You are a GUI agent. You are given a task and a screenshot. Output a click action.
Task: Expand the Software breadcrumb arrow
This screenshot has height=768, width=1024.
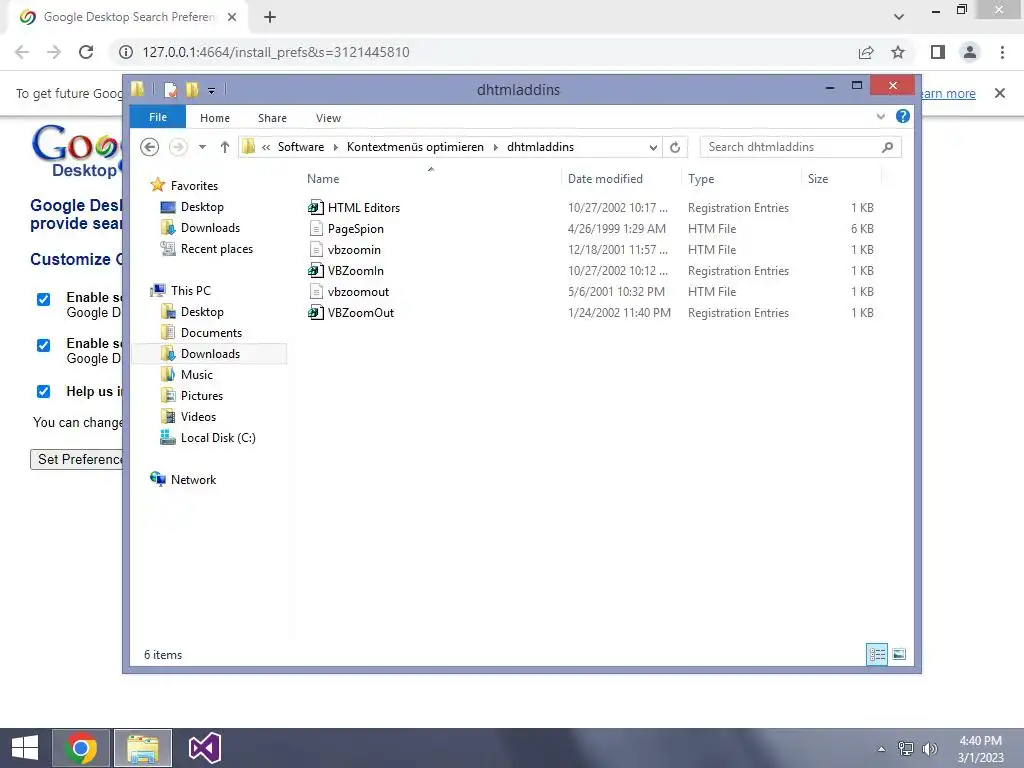point(336,147)
